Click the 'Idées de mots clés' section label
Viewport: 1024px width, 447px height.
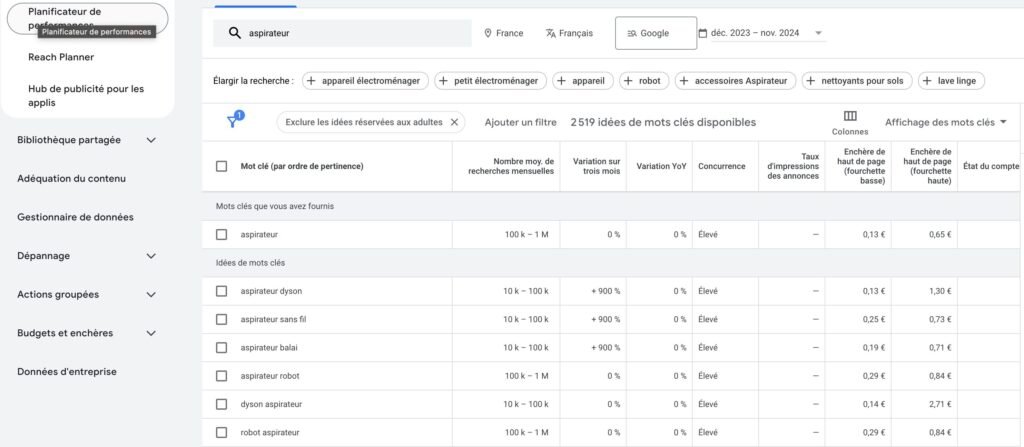pos(250,263)
